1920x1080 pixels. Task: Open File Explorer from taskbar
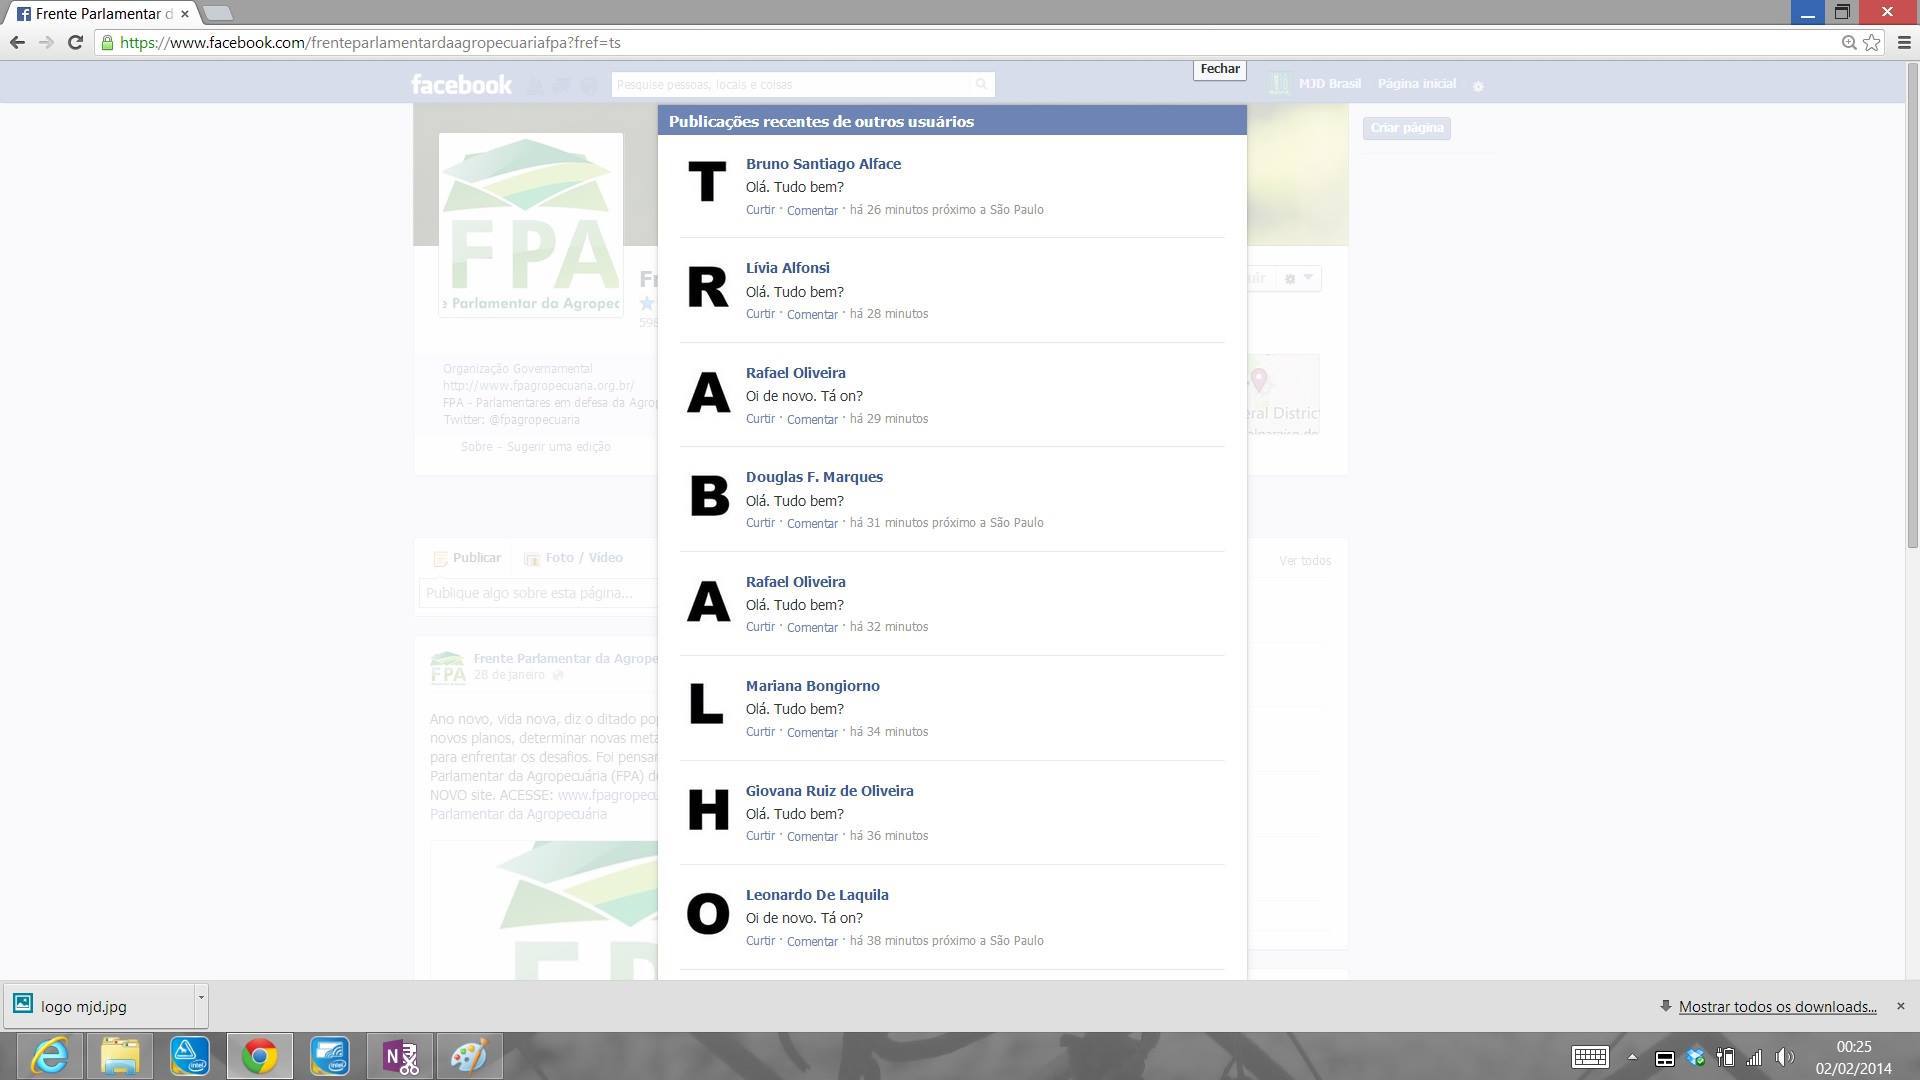click(119, 1056)
